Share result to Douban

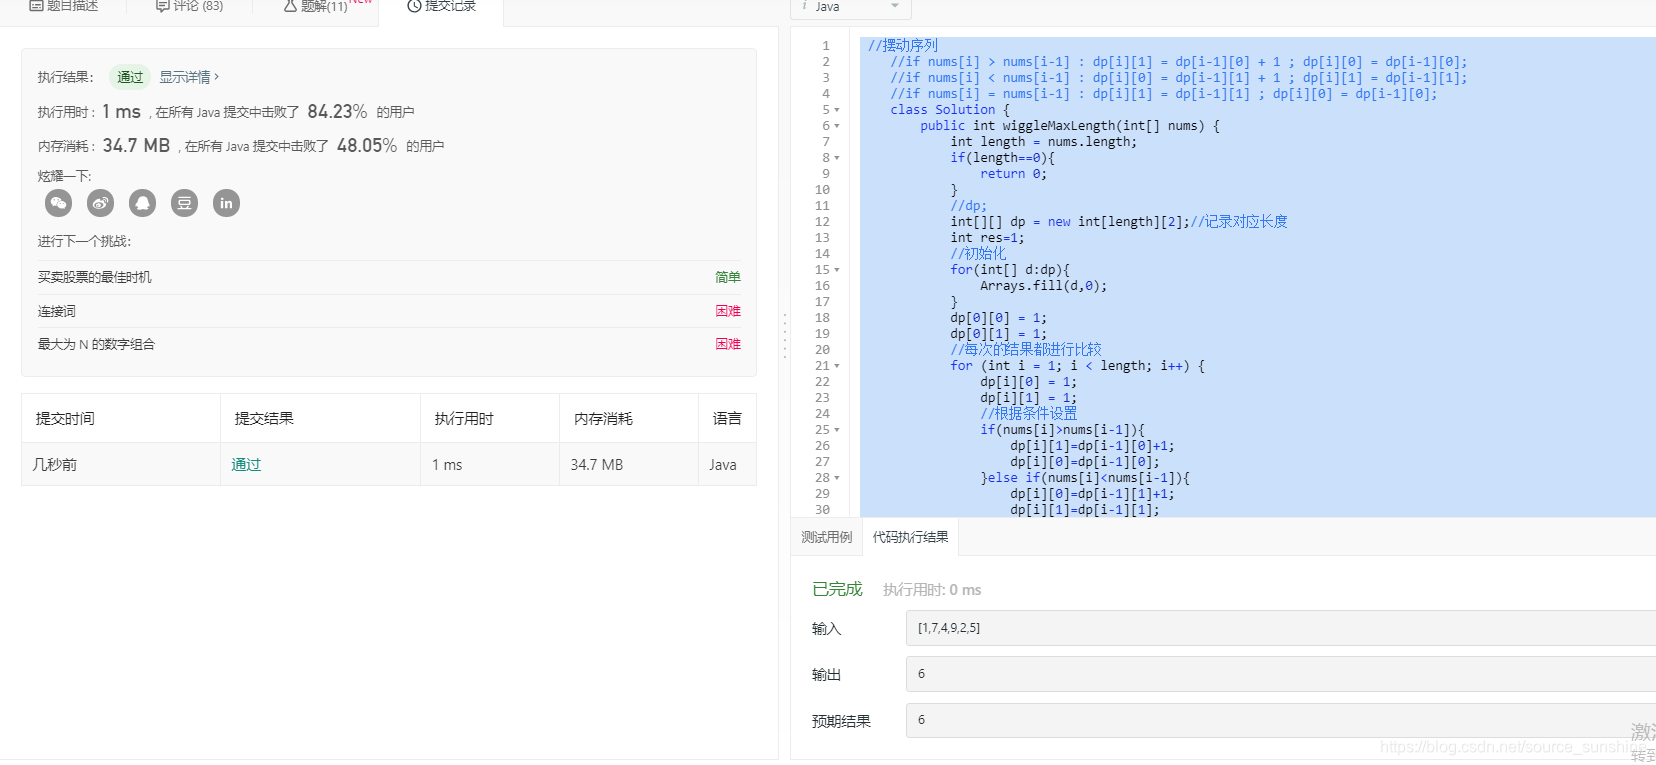[185, 203]
